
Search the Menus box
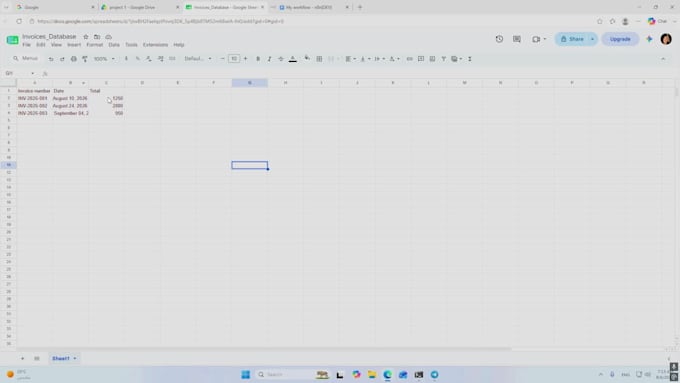(26, 59)
